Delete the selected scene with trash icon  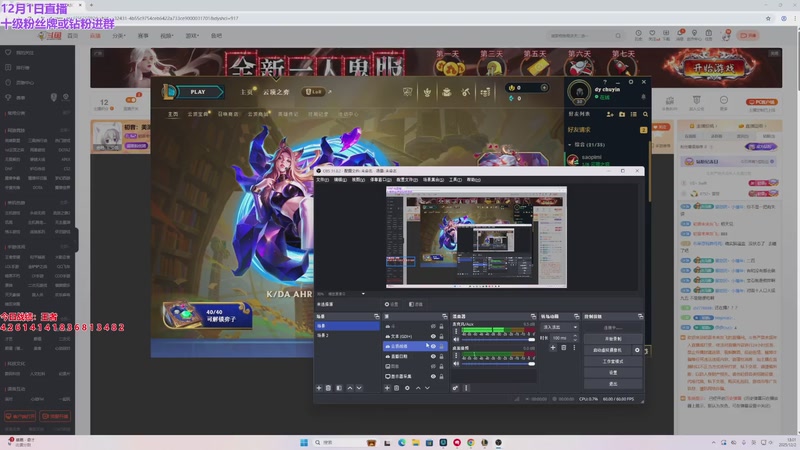click(329, 388)
